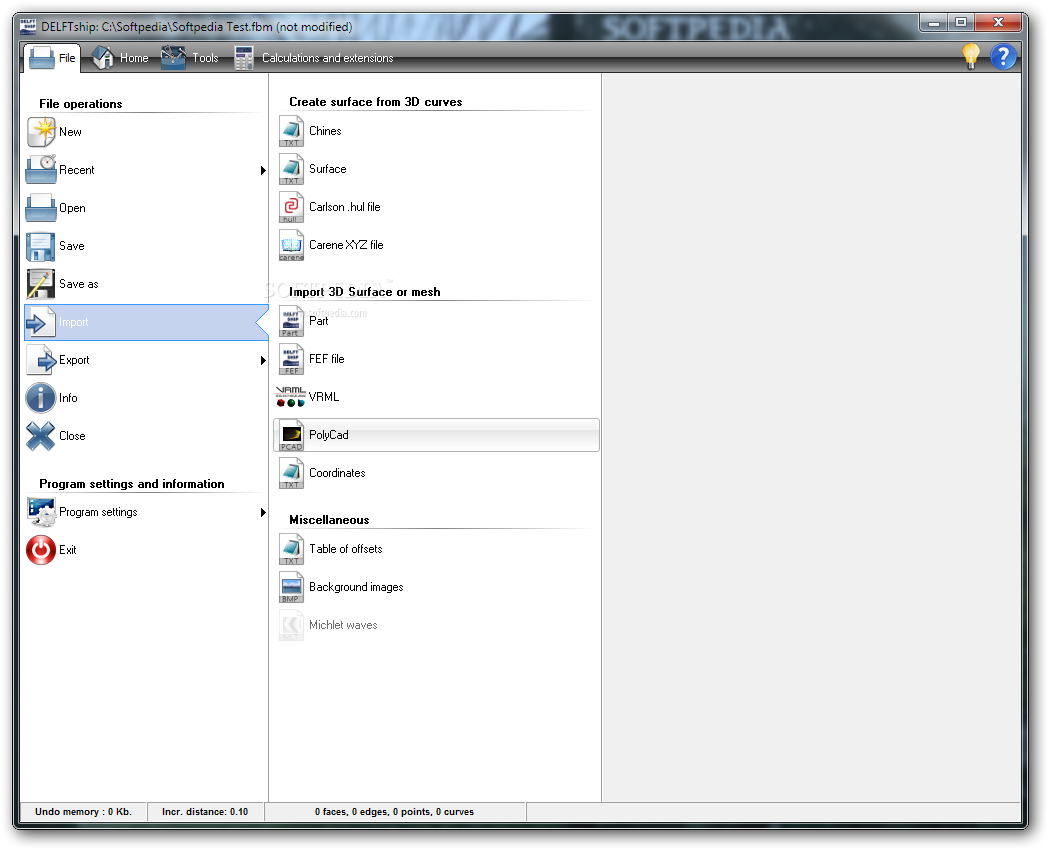Click faces, edges, points, curves status text
Viewport: 1049px width, 850px height.
tap(394, 812)
